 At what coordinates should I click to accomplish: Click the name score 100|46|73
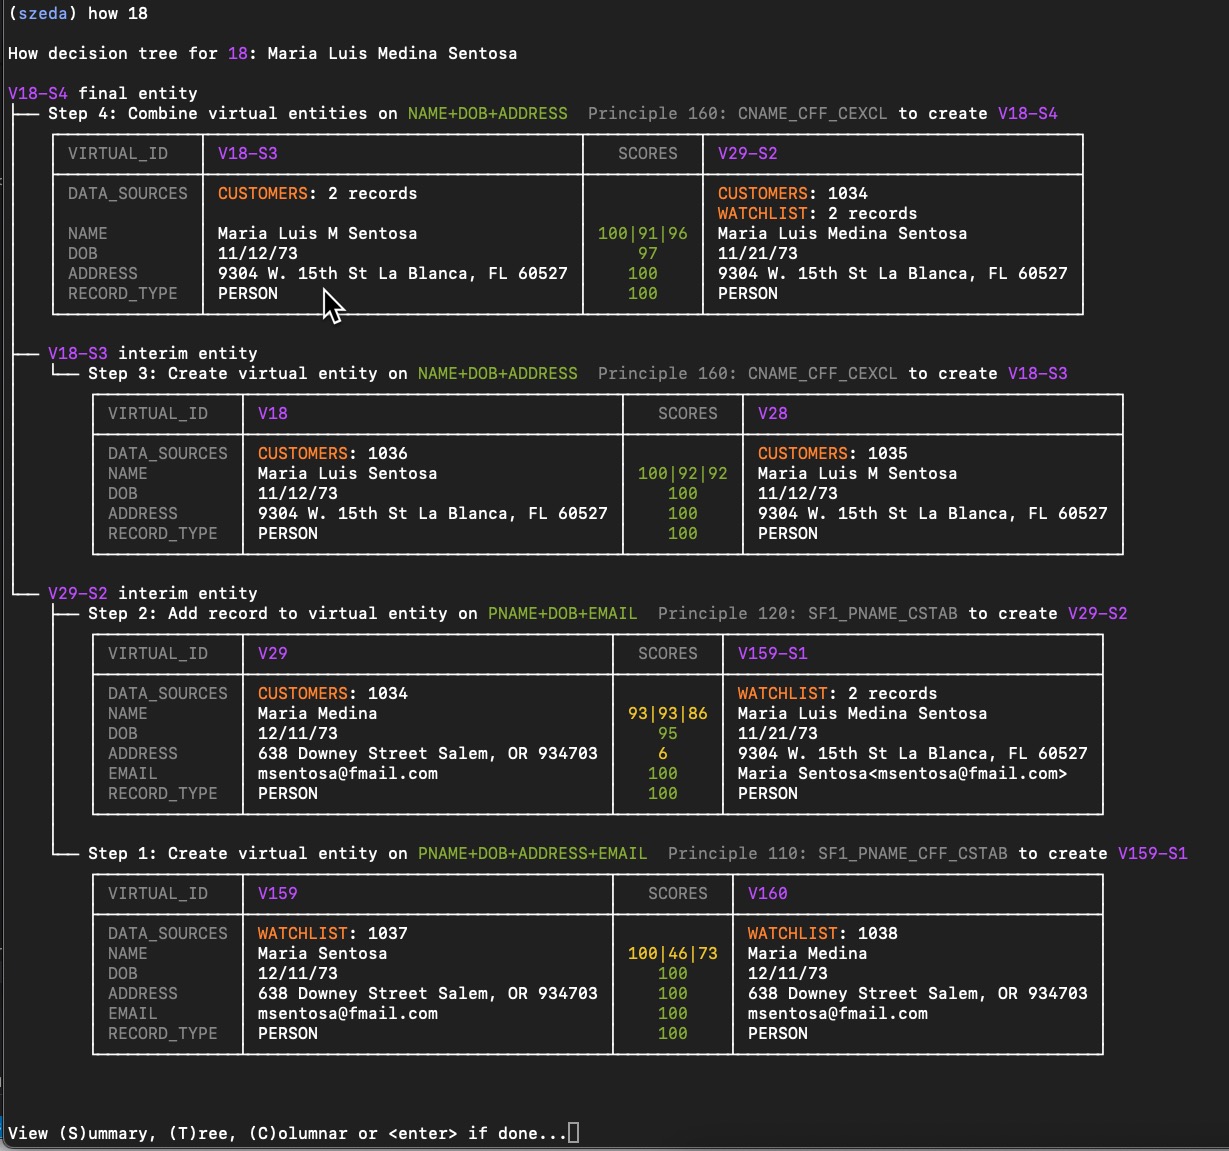coord(672,953)
